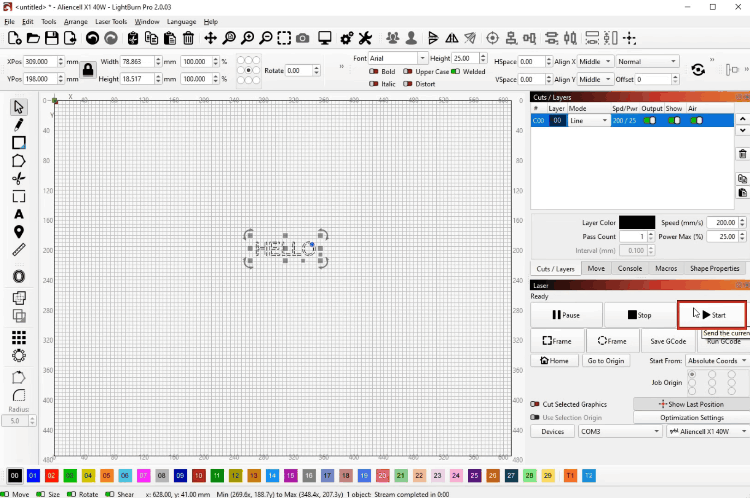Select the Edit Nodes tool
The image size is (750, 498).
coord(18,123)
